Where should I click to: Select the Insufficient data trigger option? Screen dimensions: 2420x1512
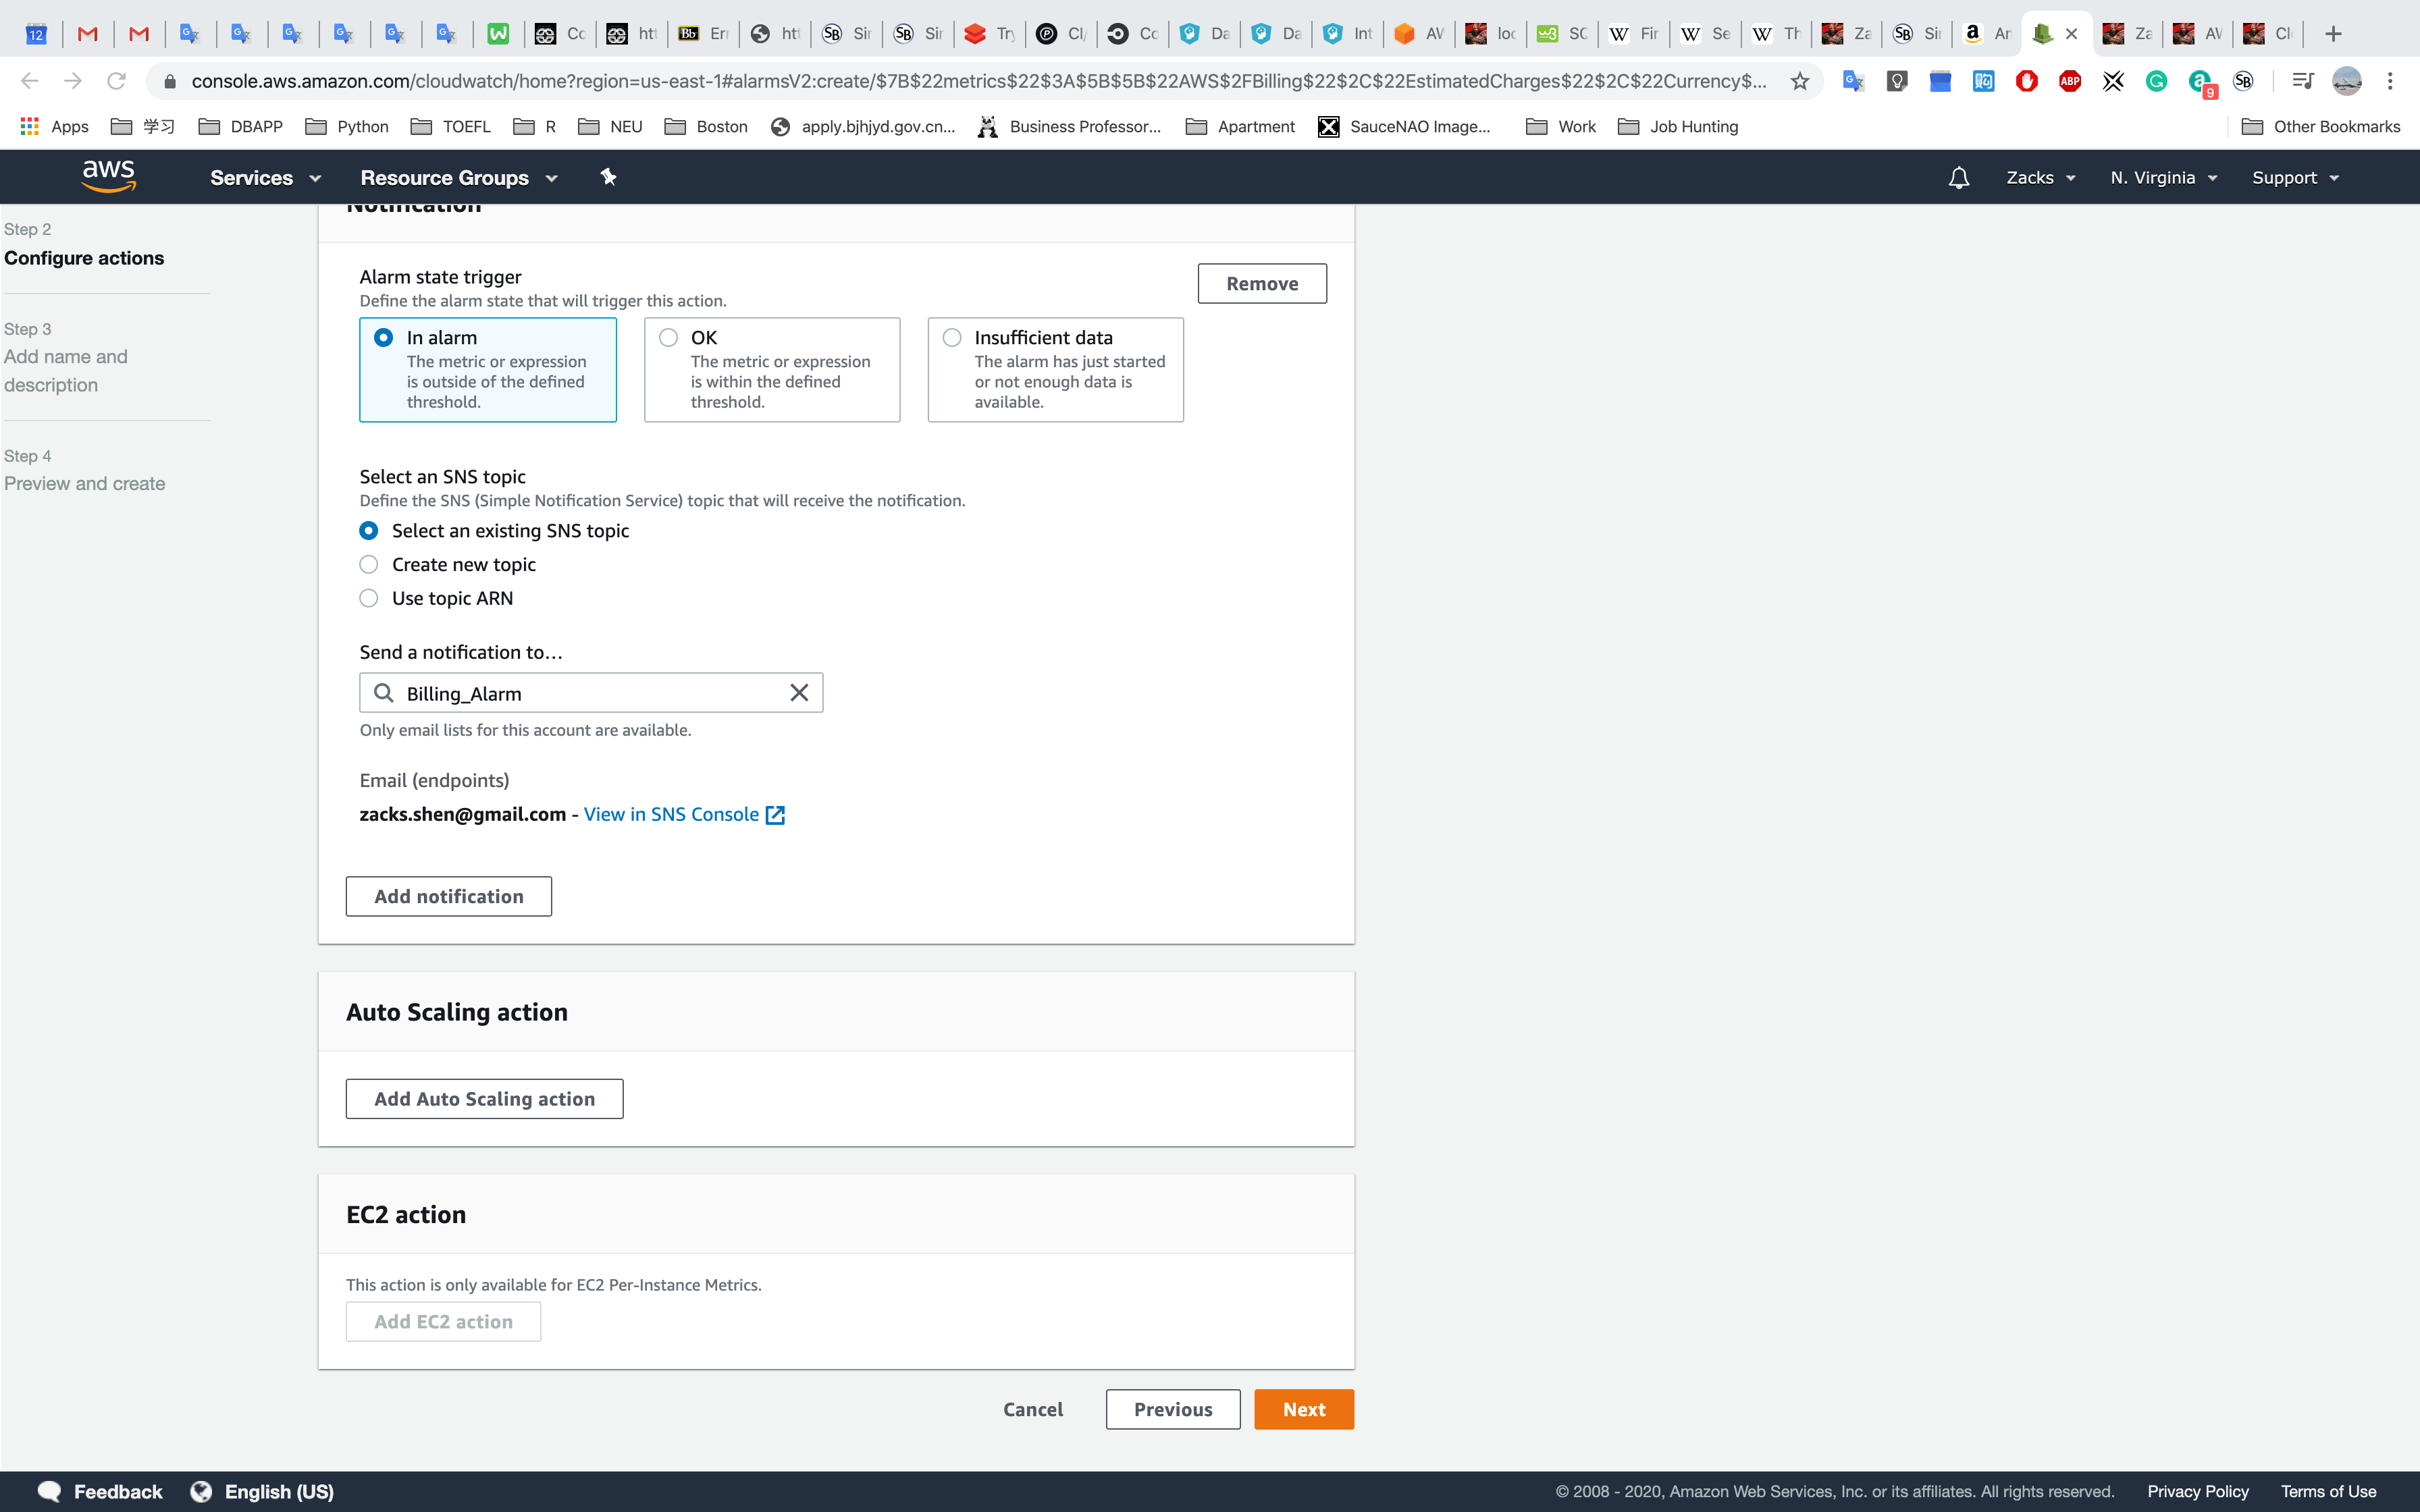pyautogui.click(x=952, y=338)
